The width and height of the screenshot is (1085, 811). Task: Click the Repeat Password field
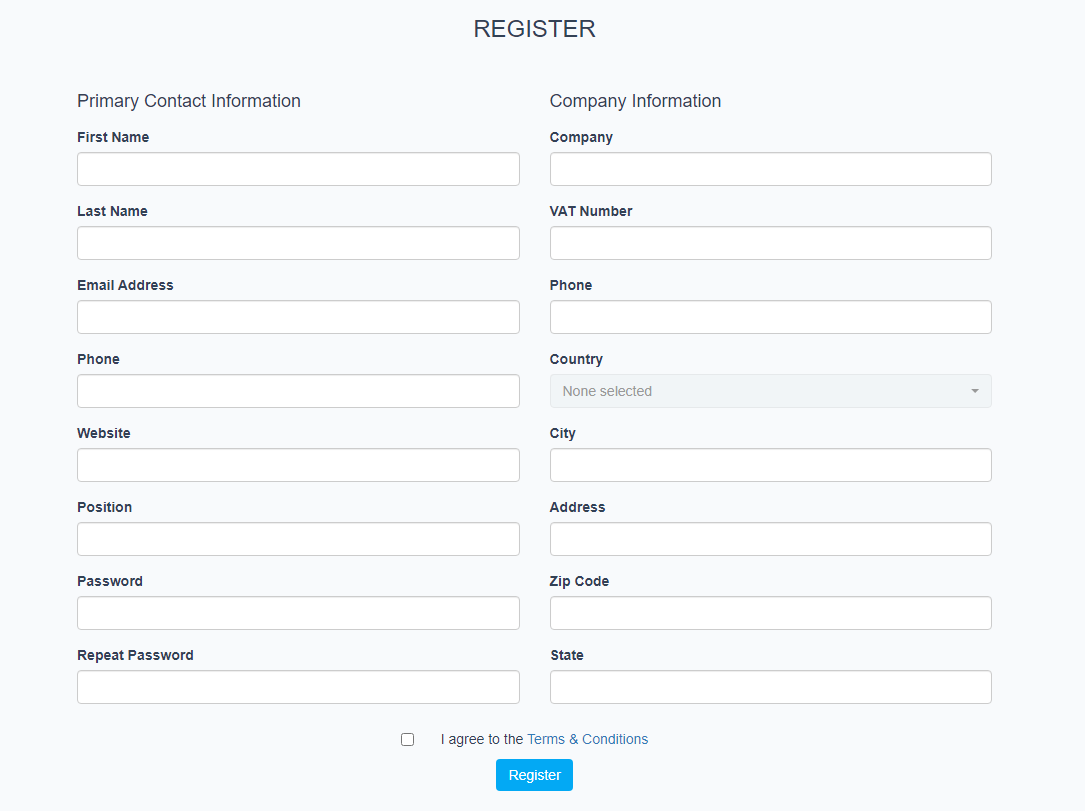coord(298,687)
